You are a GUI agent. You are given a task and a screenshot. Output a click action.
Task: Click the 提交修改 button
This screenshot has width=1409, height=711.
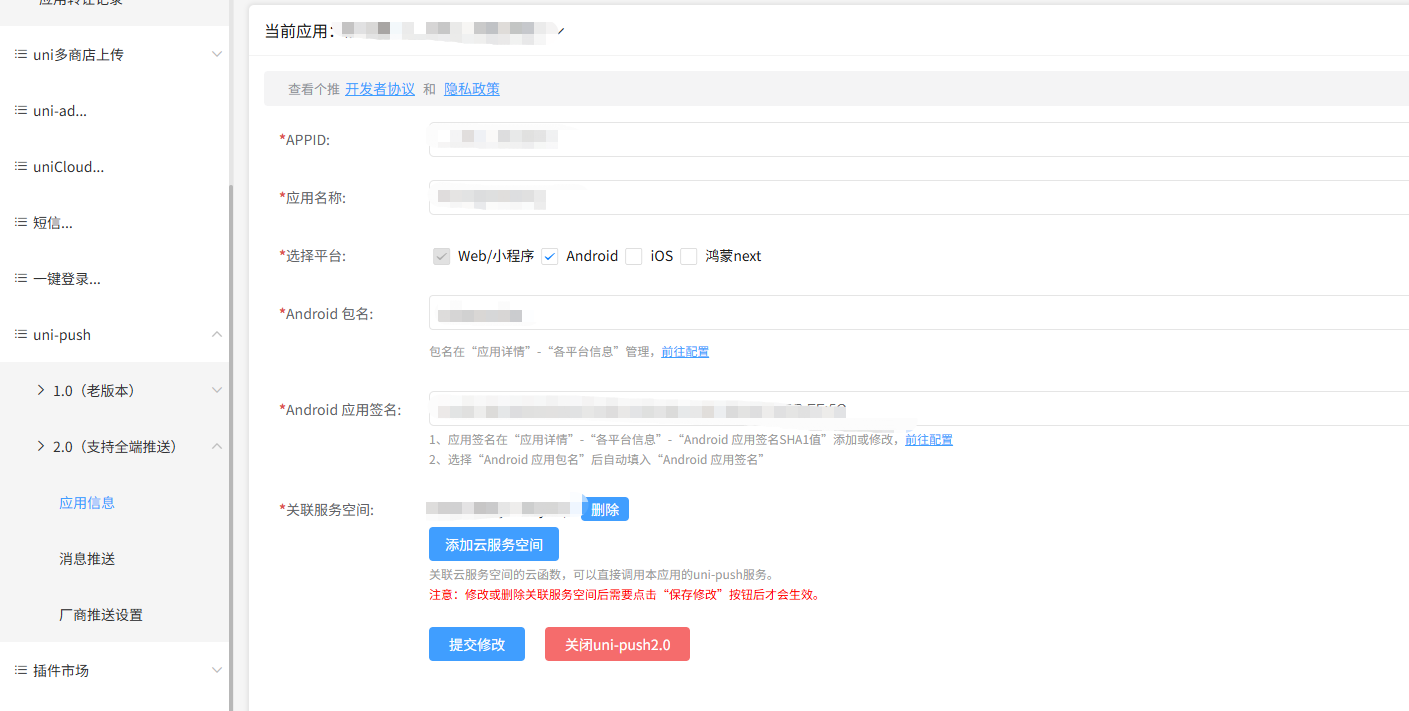coord(477,645)
